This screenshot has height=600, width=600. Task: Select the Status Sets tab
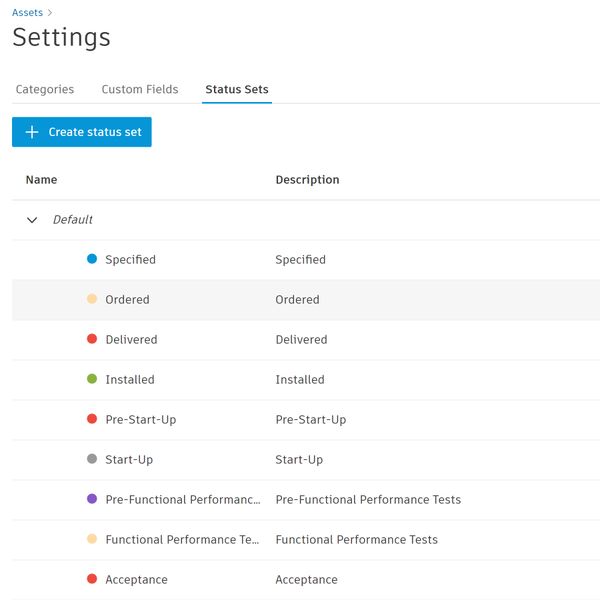(x=237, y=89)
